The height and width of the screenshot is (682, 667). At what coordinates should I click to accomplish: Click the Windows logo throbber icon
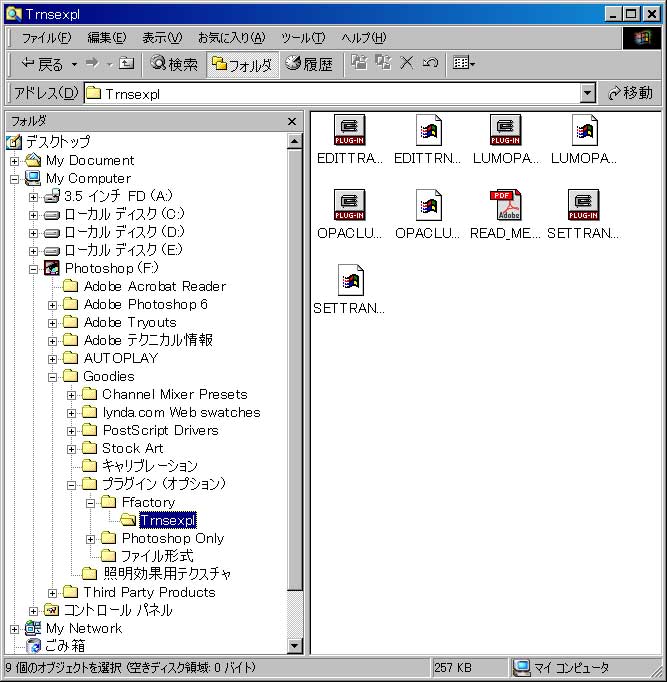[642, 38]
